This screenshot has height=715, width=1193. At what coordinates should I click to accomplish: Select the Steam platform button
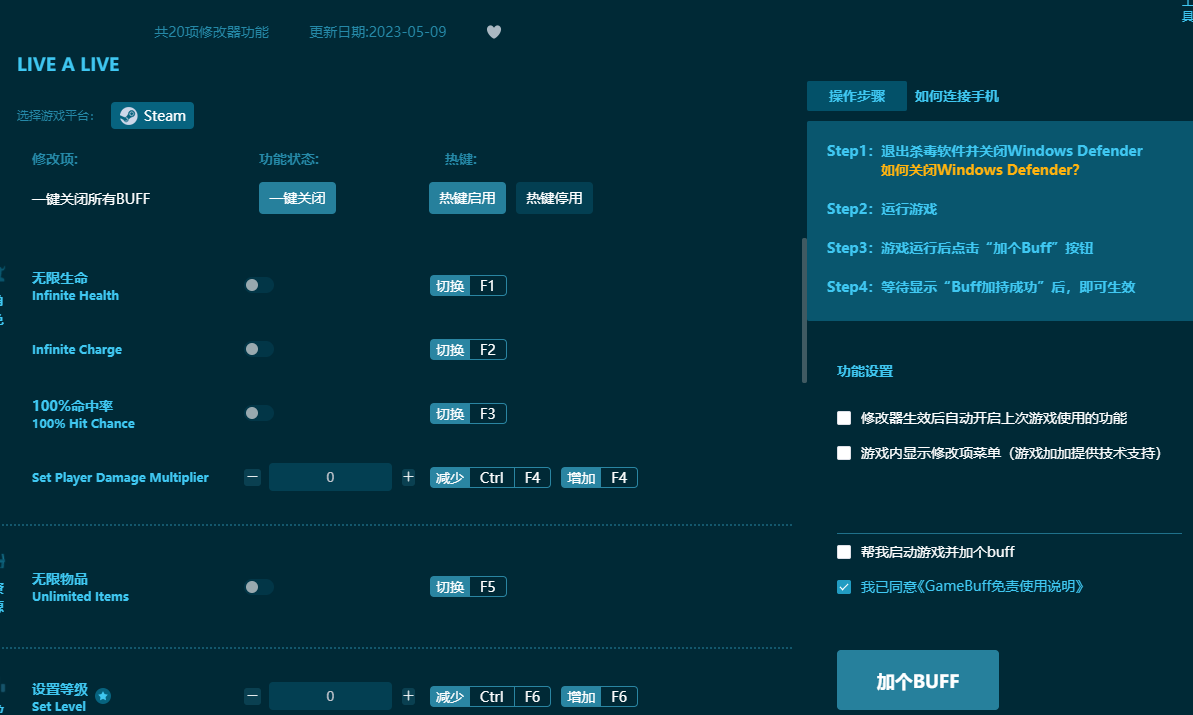point(152,116)
